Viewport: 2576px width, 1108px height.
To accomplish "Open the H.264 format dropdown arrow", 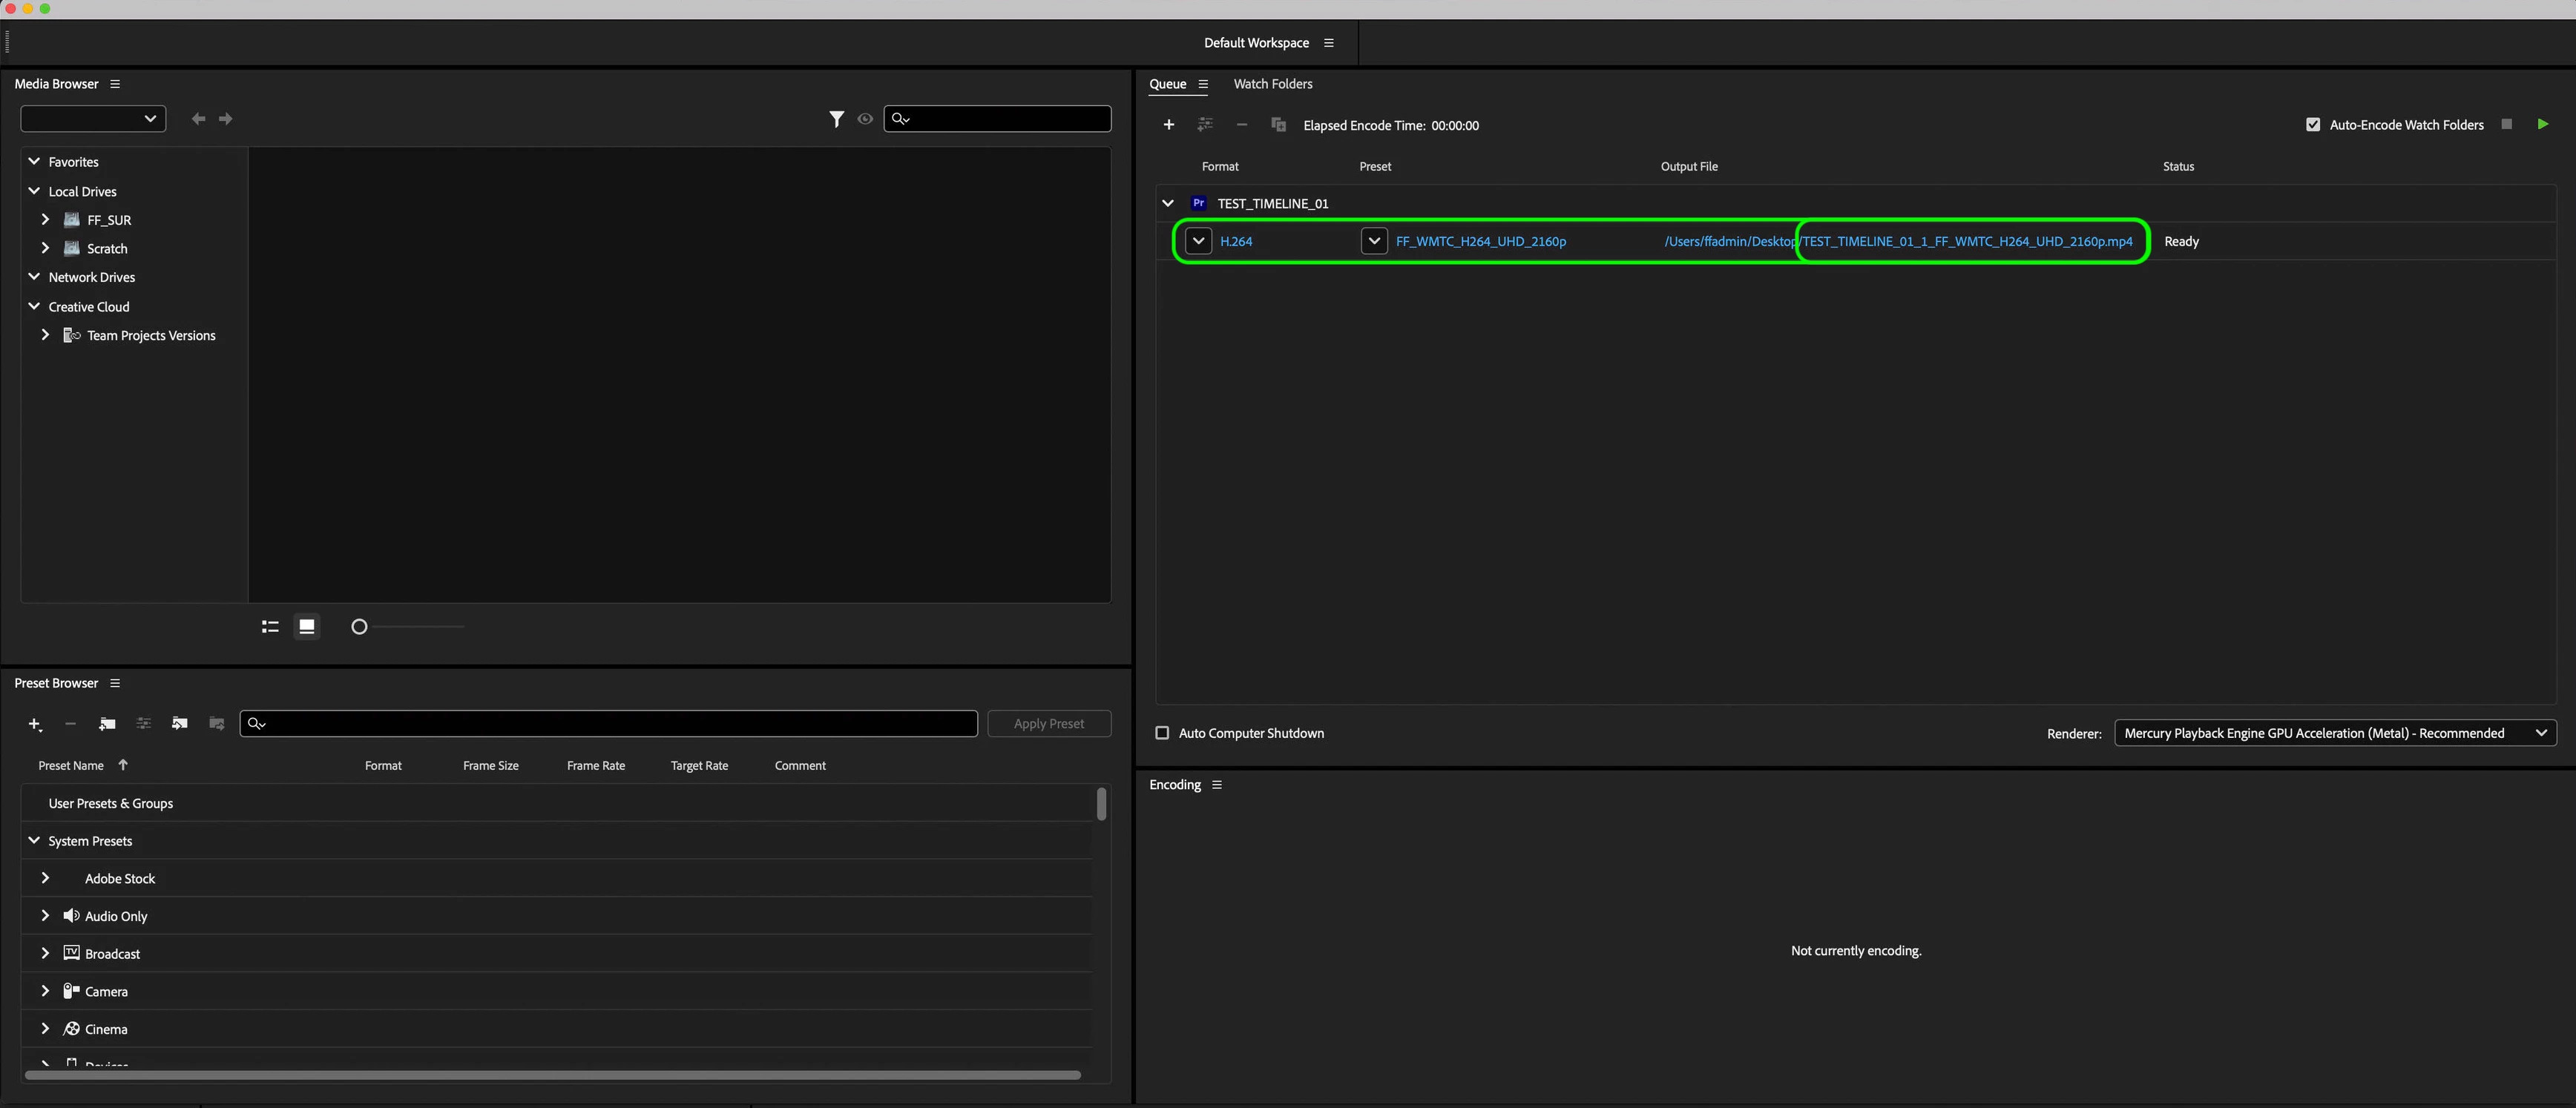I will pyautogui.click(x=1198, y=241).
